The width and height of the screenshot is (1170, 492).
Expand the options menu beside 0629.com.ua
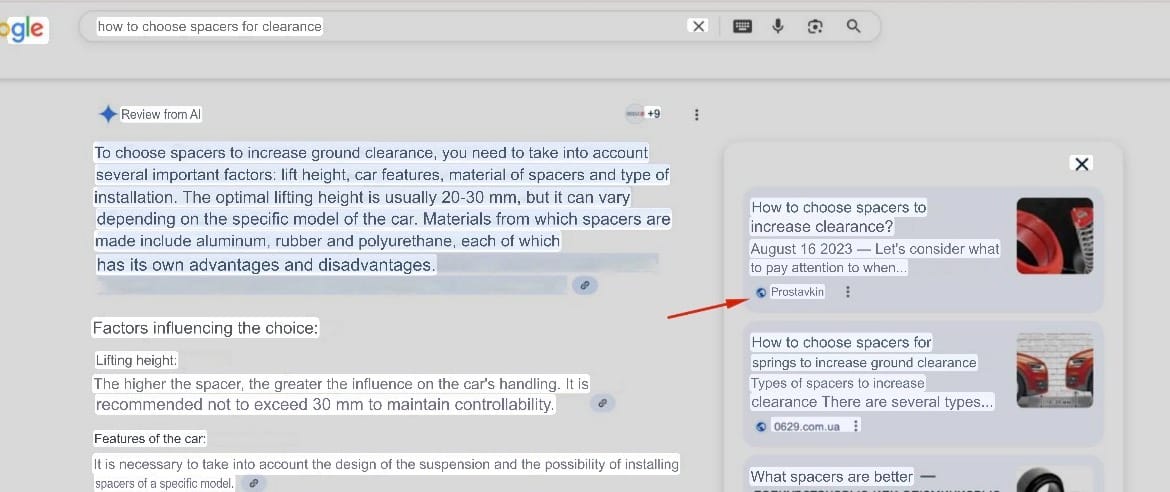[x=856, y=426]
